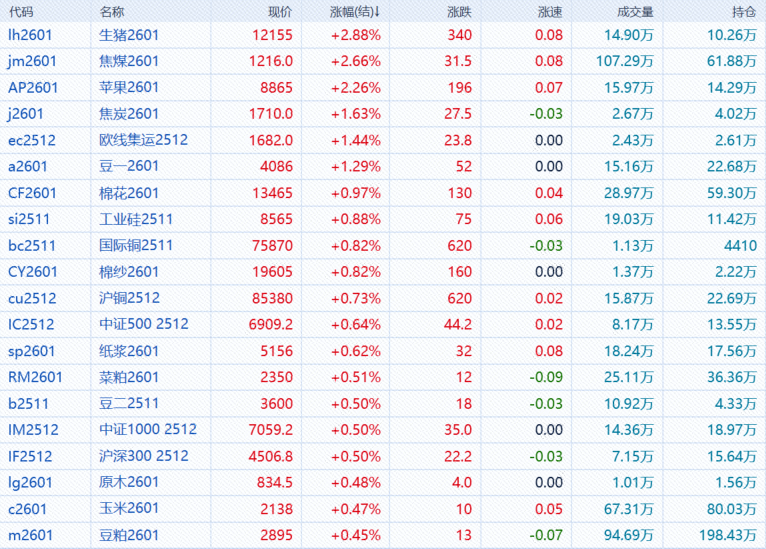The width and height of the screenshot is (766, 549).
Task: Sort by 成交量 column header
Action: tap(636, 11)
